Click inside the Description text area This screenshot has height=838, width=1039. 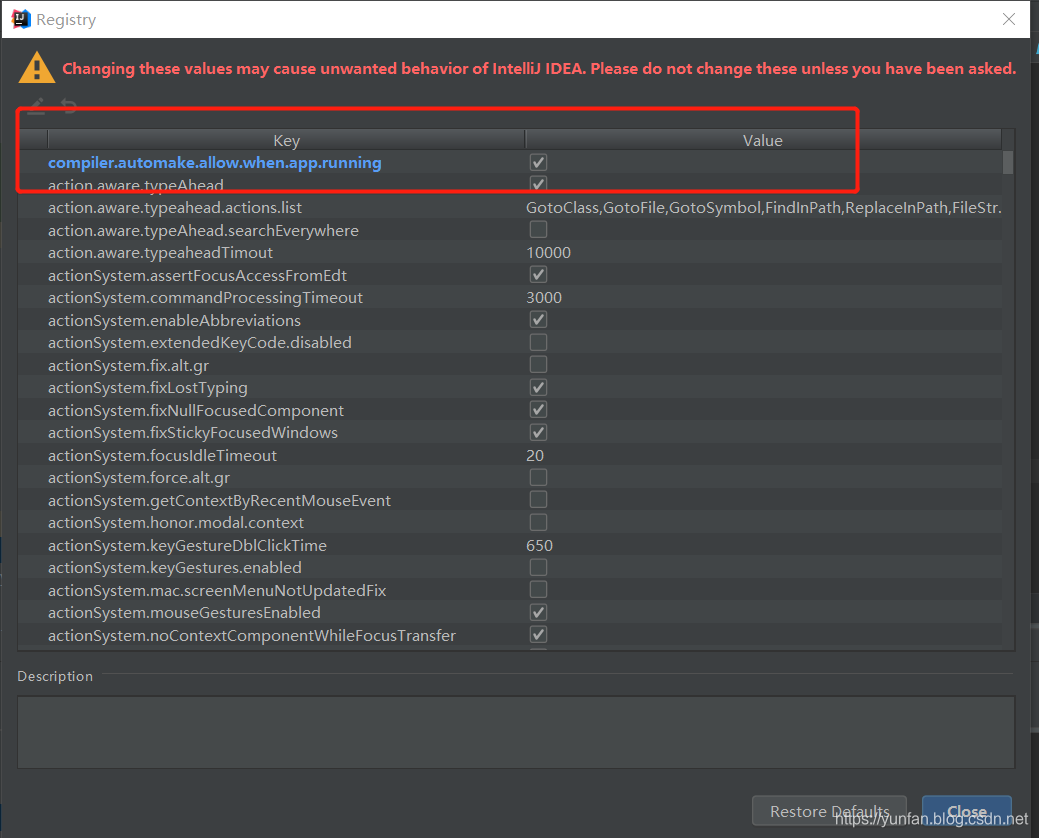click(516, 732)
